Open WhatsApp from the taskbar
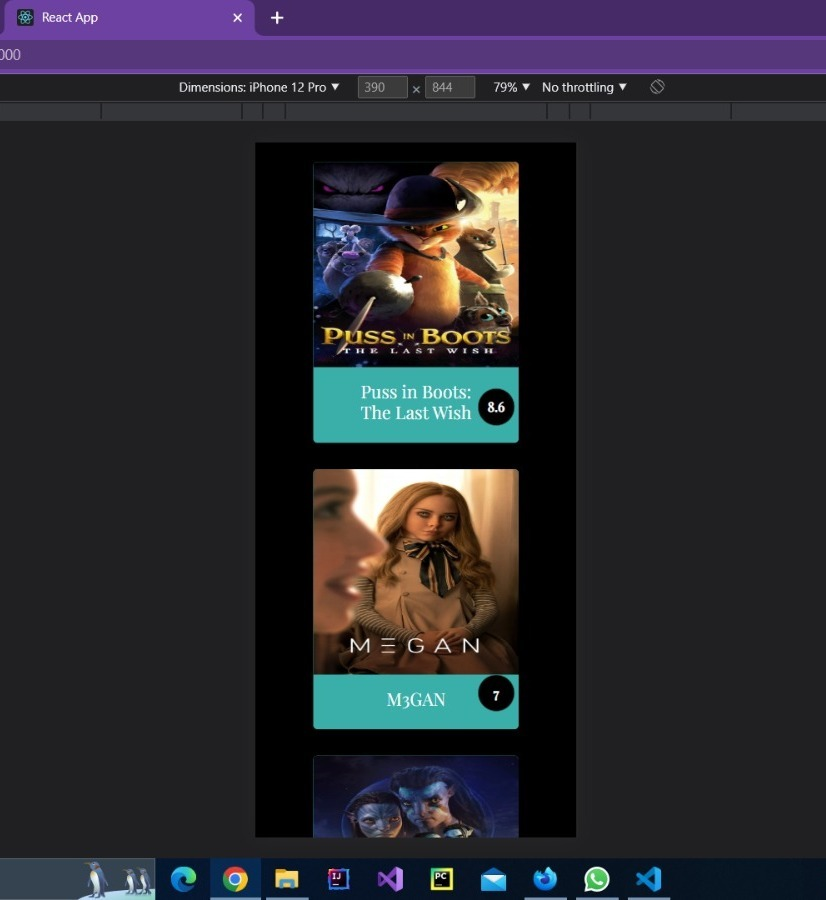The height and width of the screenshot is (900, 826). [596, 879]
